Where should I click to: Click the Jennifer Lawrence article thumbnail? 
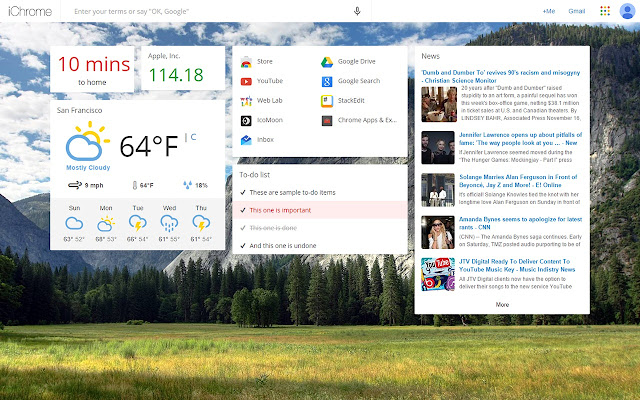coord(438,147)
